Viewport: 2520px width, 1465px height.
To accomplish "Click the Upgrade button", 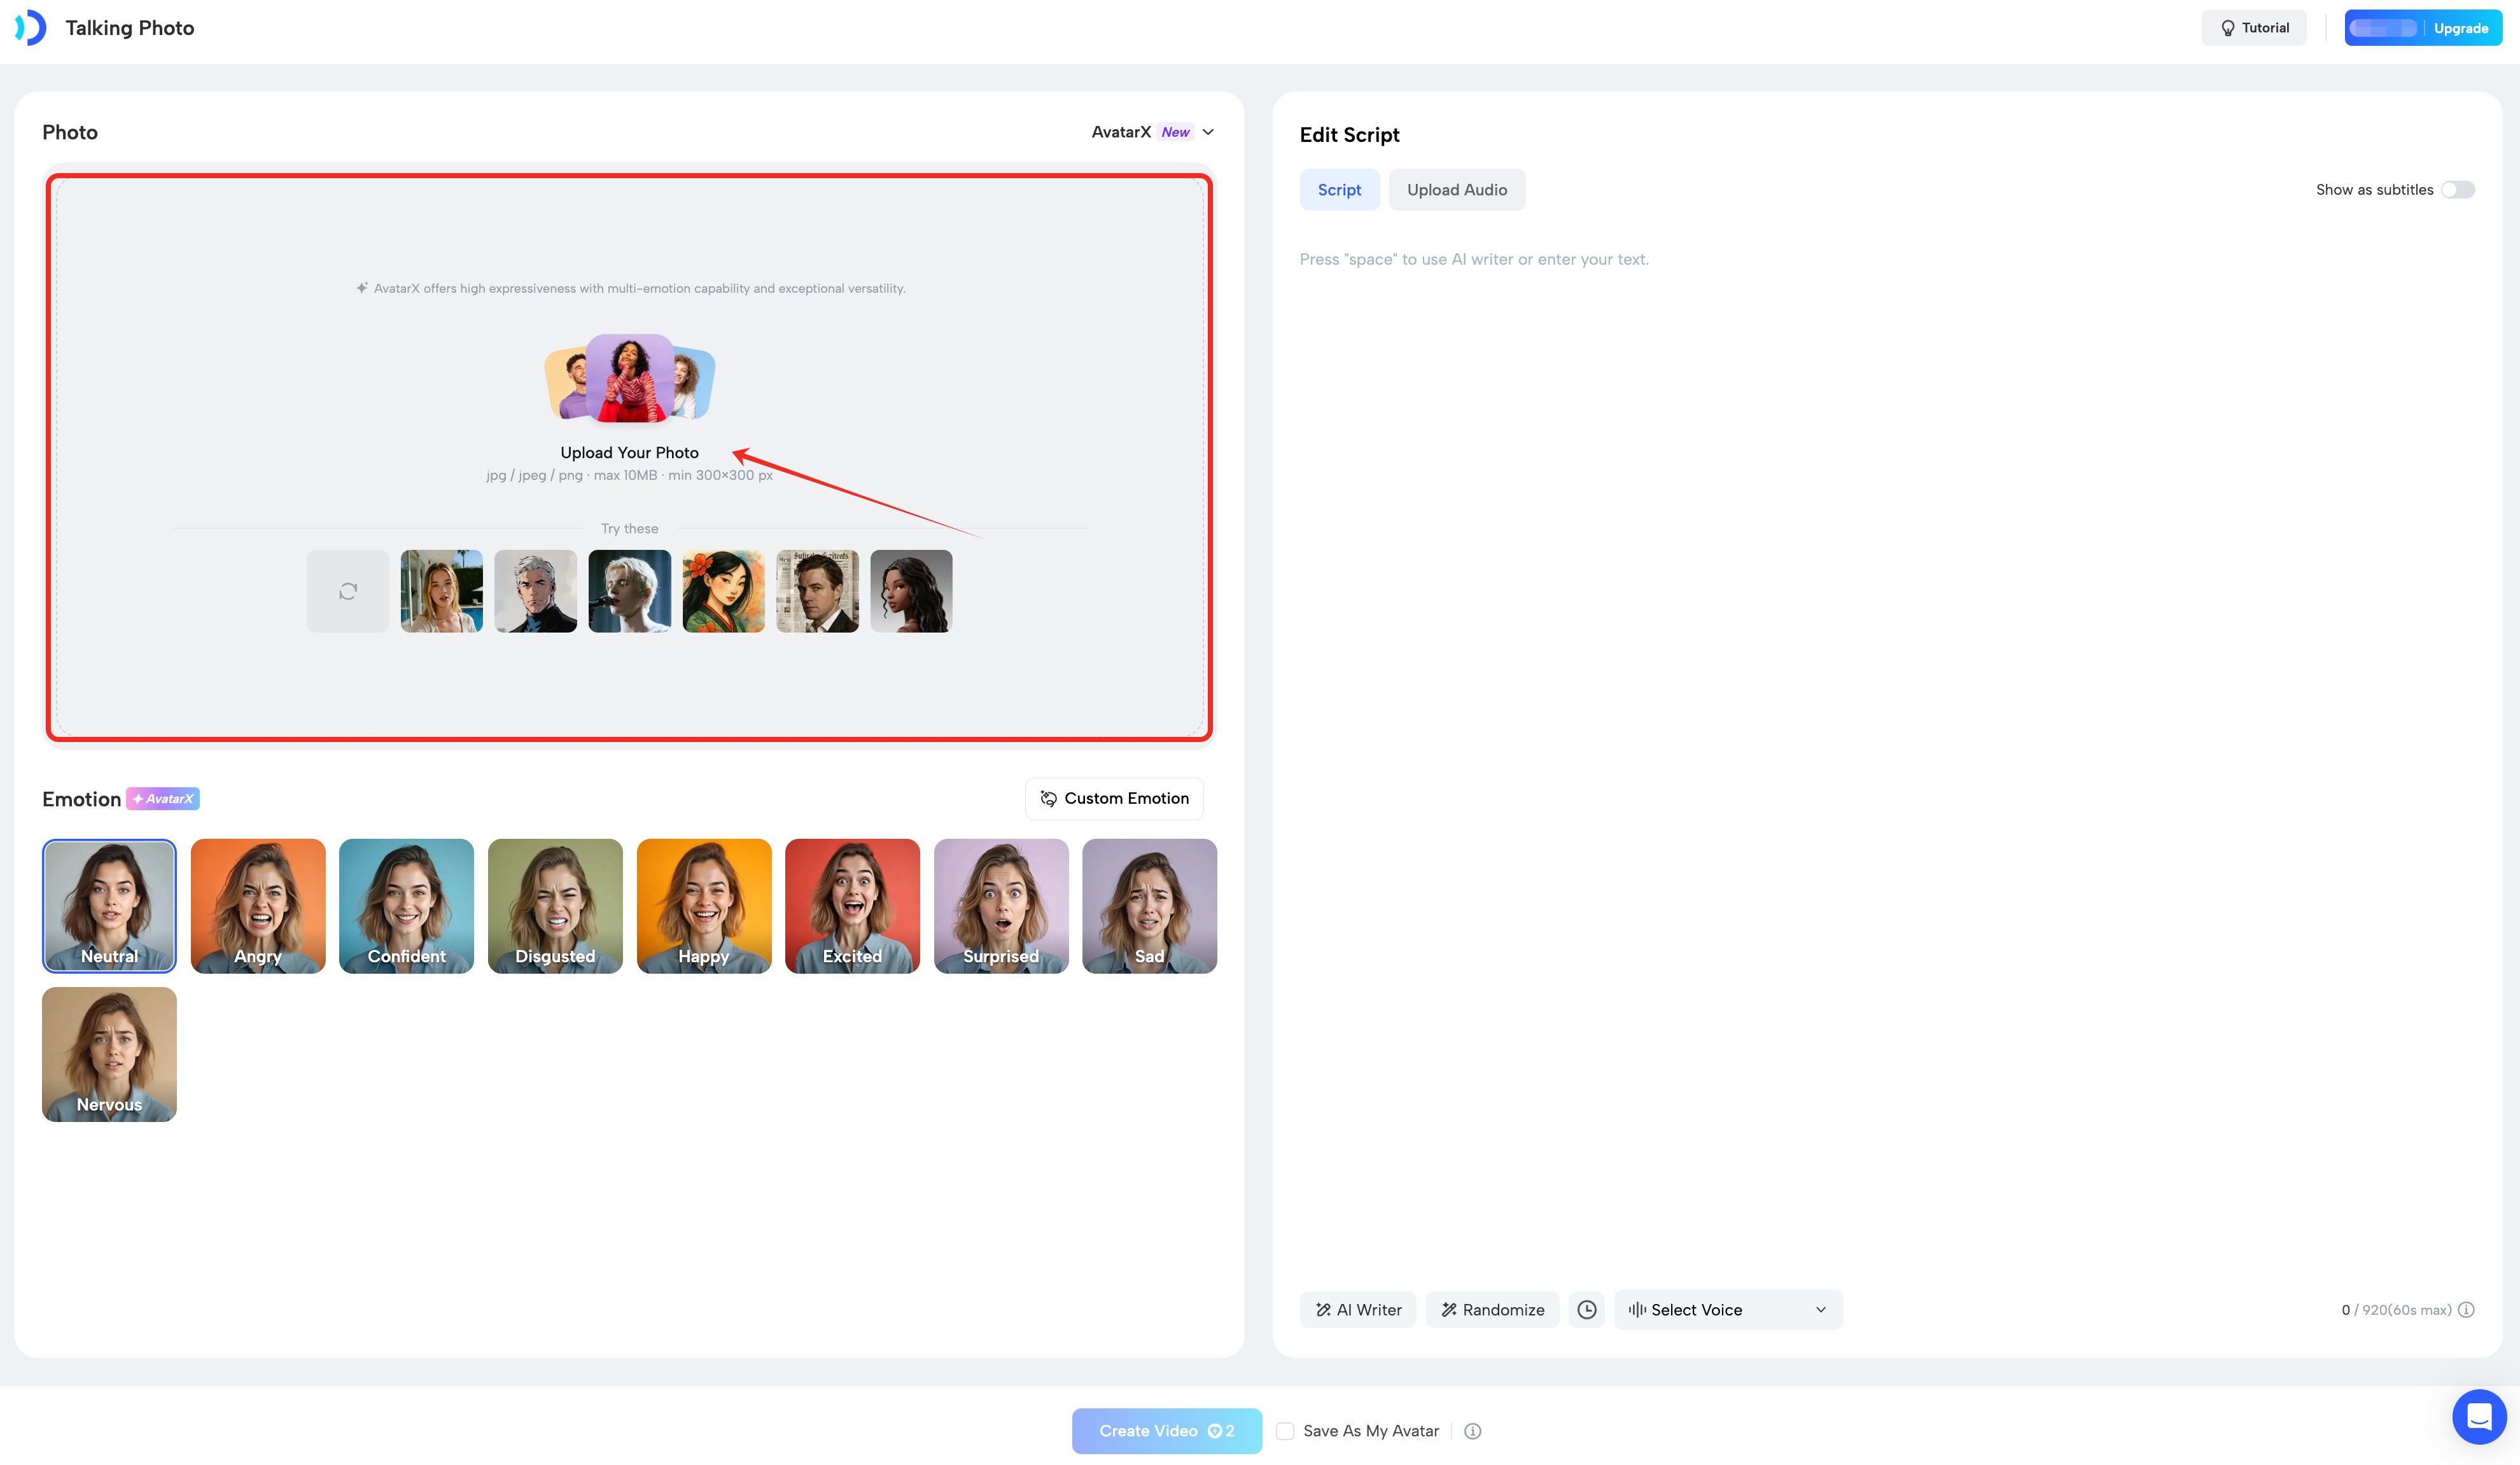I will [x=2460, y=28].
